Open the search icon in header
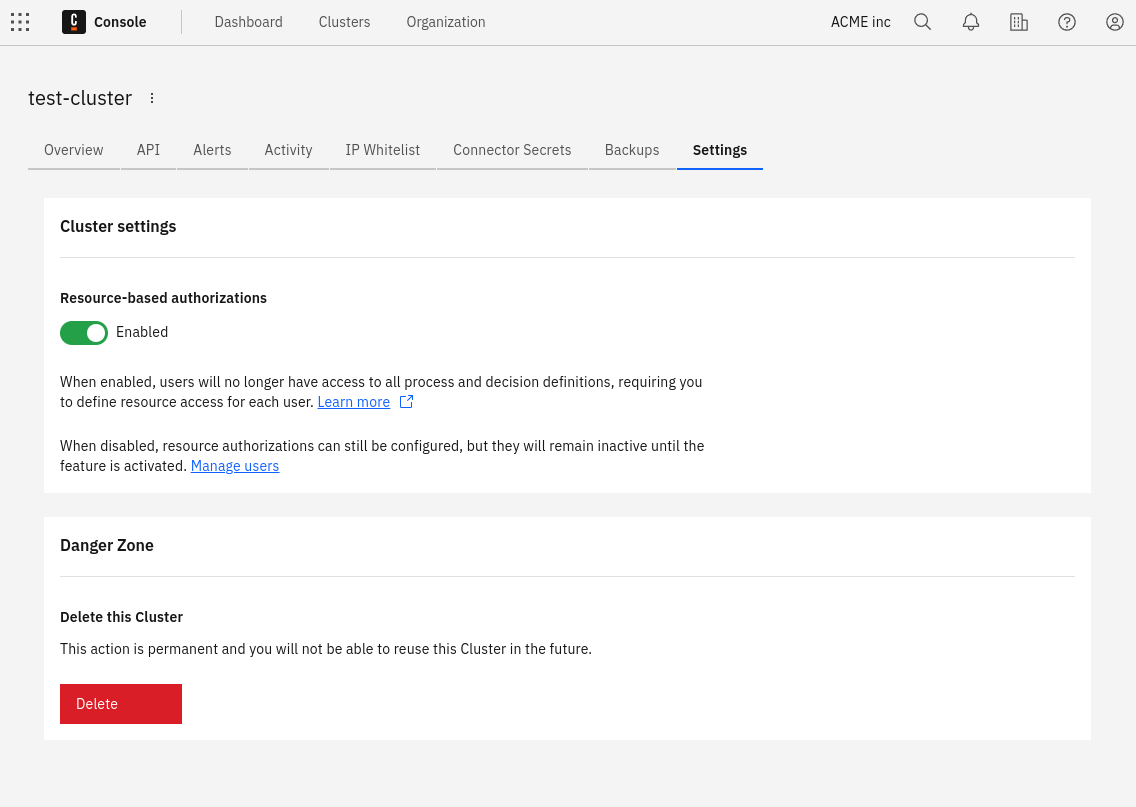1136x807 pixels. 922,22
